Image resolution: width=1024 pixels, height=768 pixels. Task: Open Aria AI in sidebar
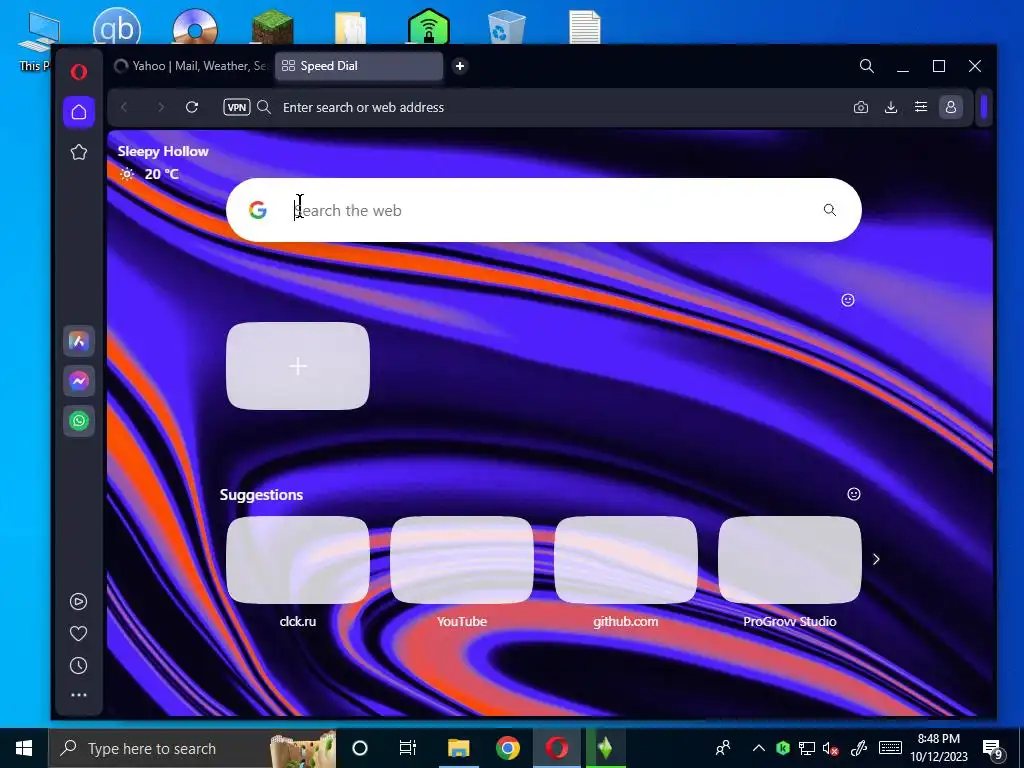pyautogui.click(x=79, y=341)
